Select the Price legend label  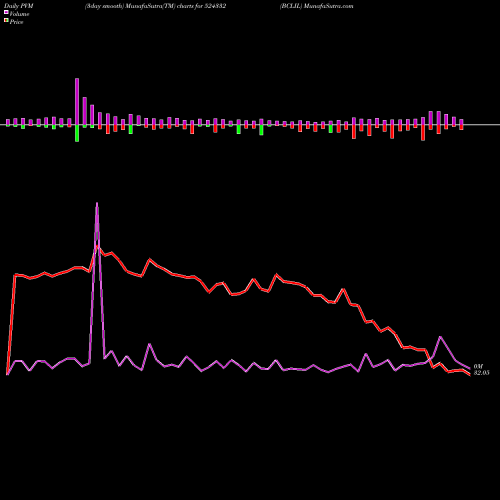(16, 22)
